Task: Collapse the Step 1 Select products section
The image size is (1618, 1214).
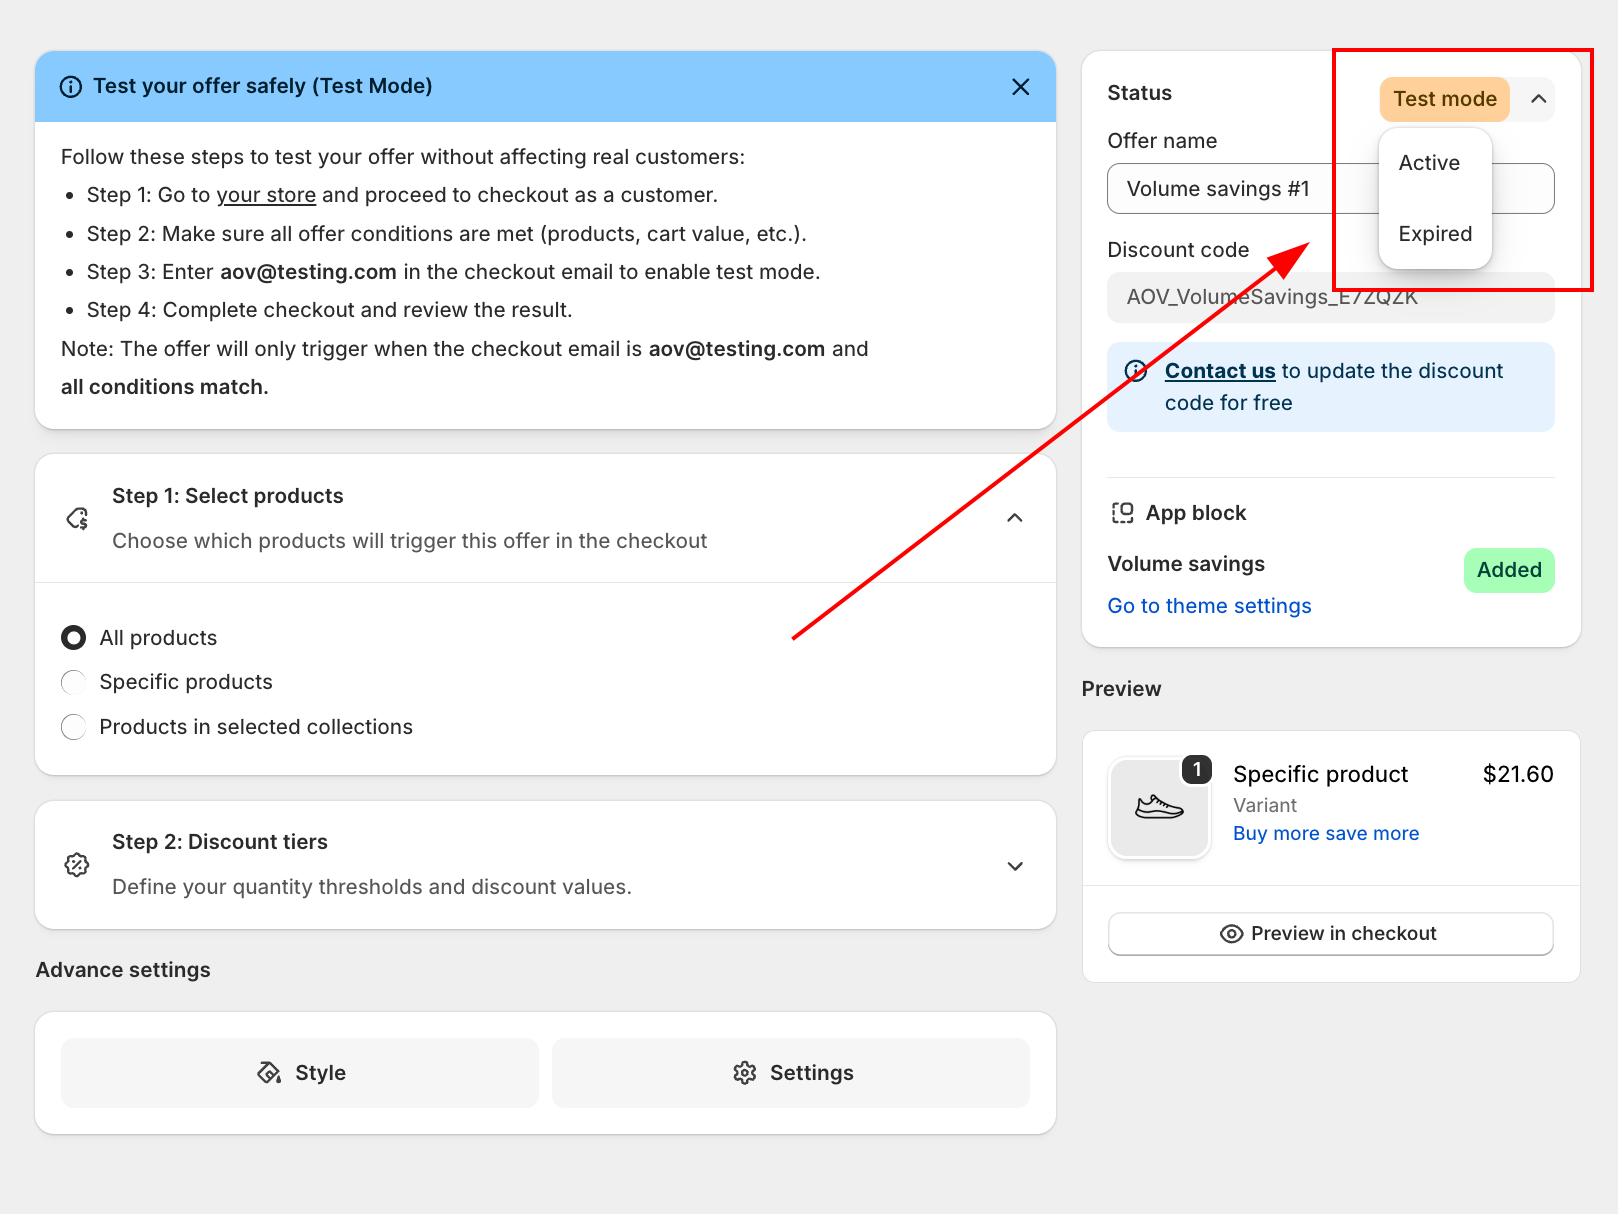Action: click(1014, 518)
